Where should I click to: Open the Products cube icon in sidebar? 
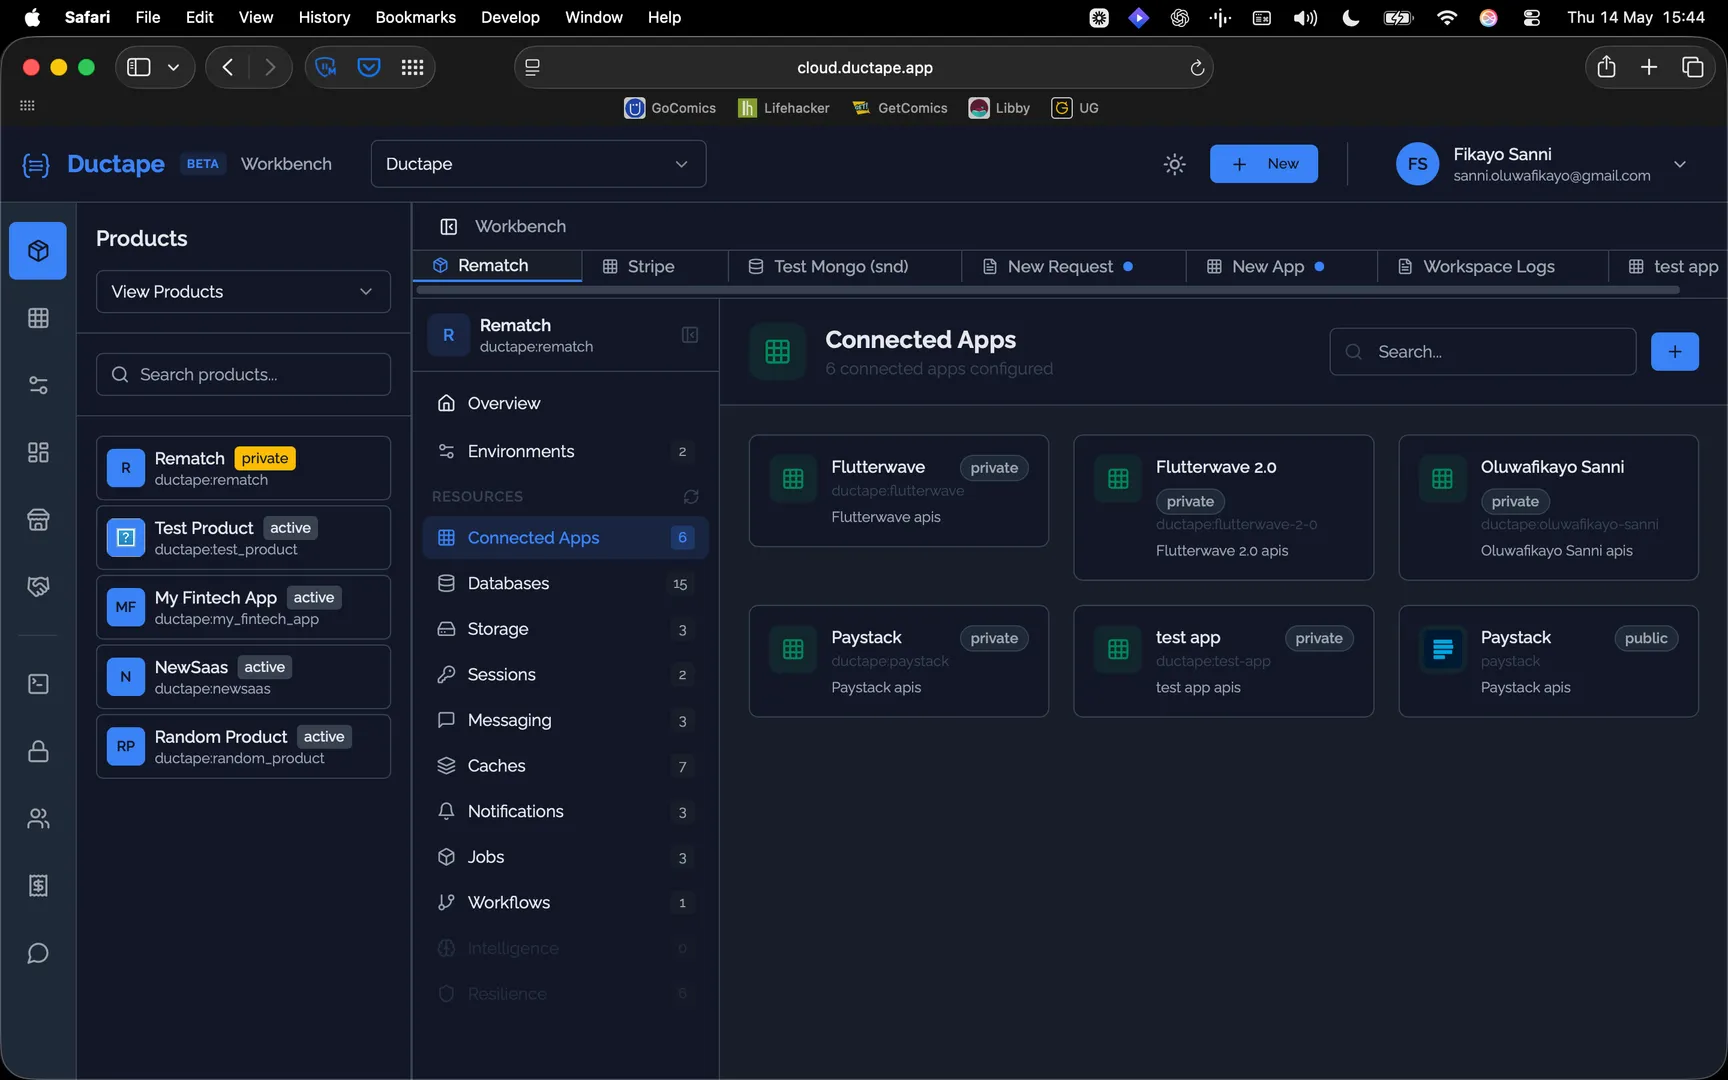38,250
